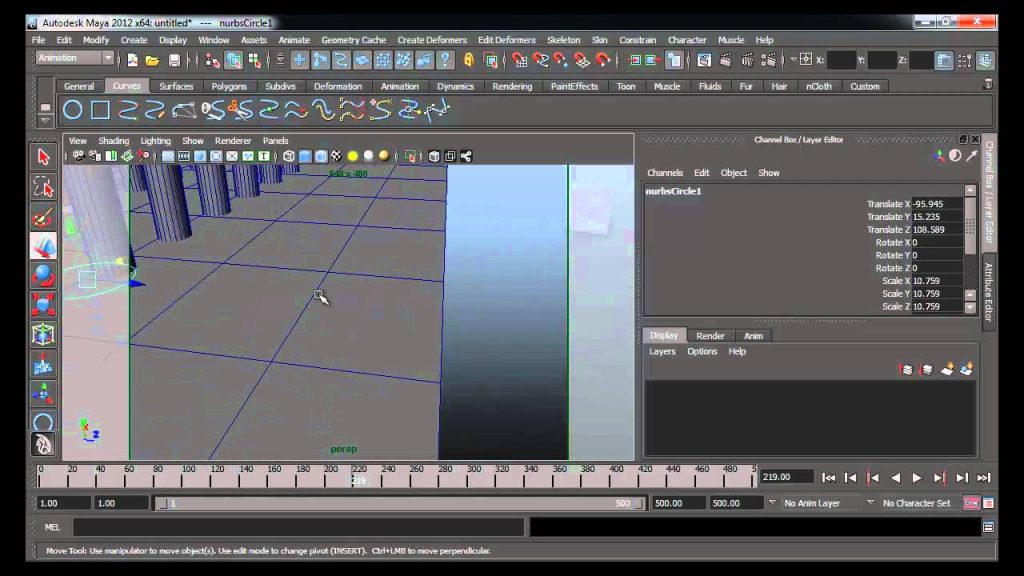Step back one key
This screenshot has width=1024, height=576.
point(872,478)
